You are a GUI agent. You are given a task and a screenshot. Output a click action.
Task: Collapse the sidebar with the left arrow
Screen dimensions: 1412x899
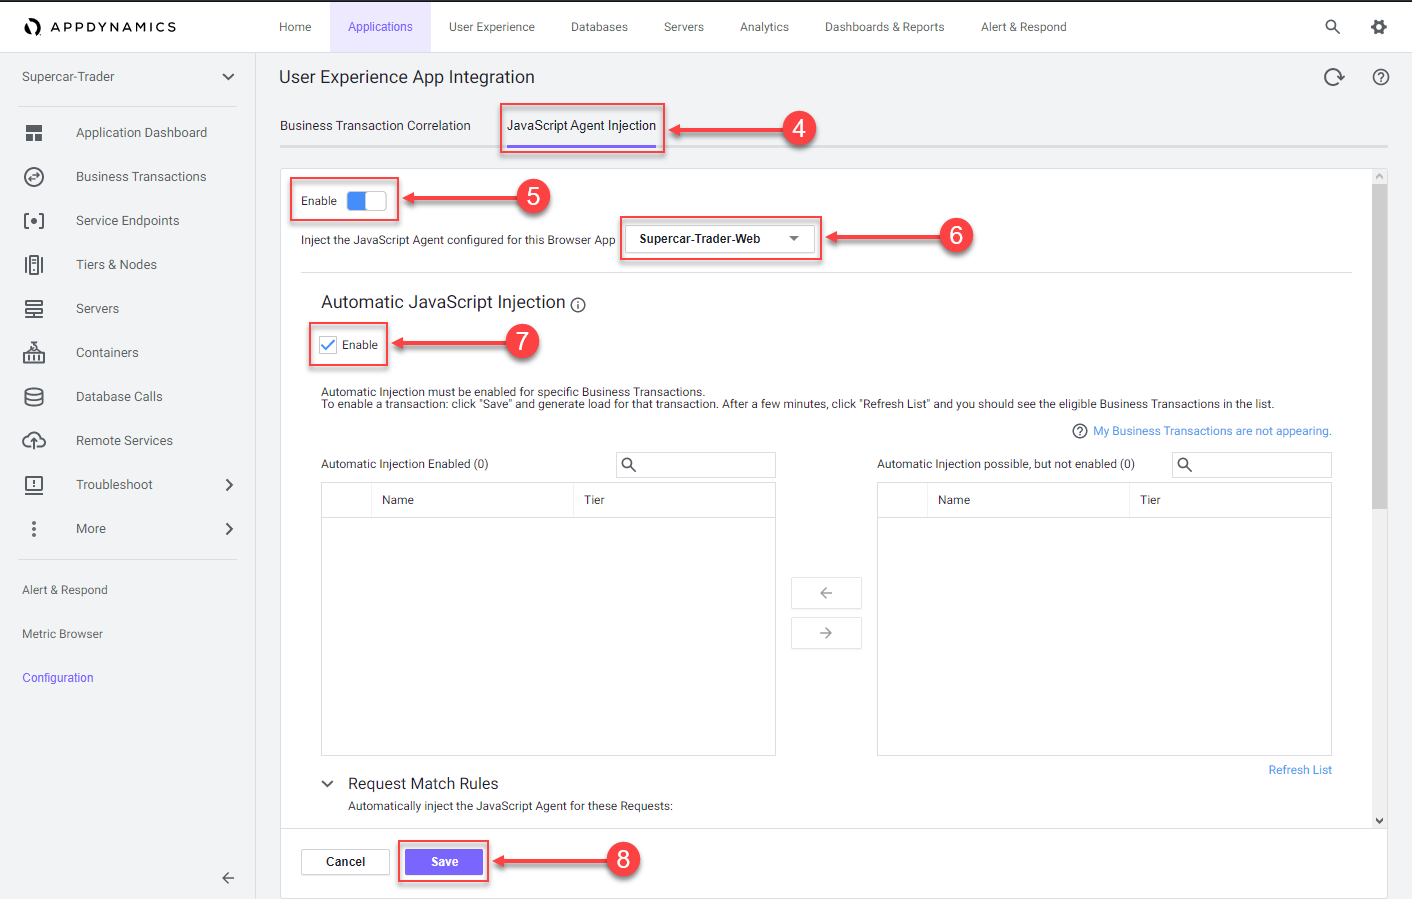coord(228,878)
